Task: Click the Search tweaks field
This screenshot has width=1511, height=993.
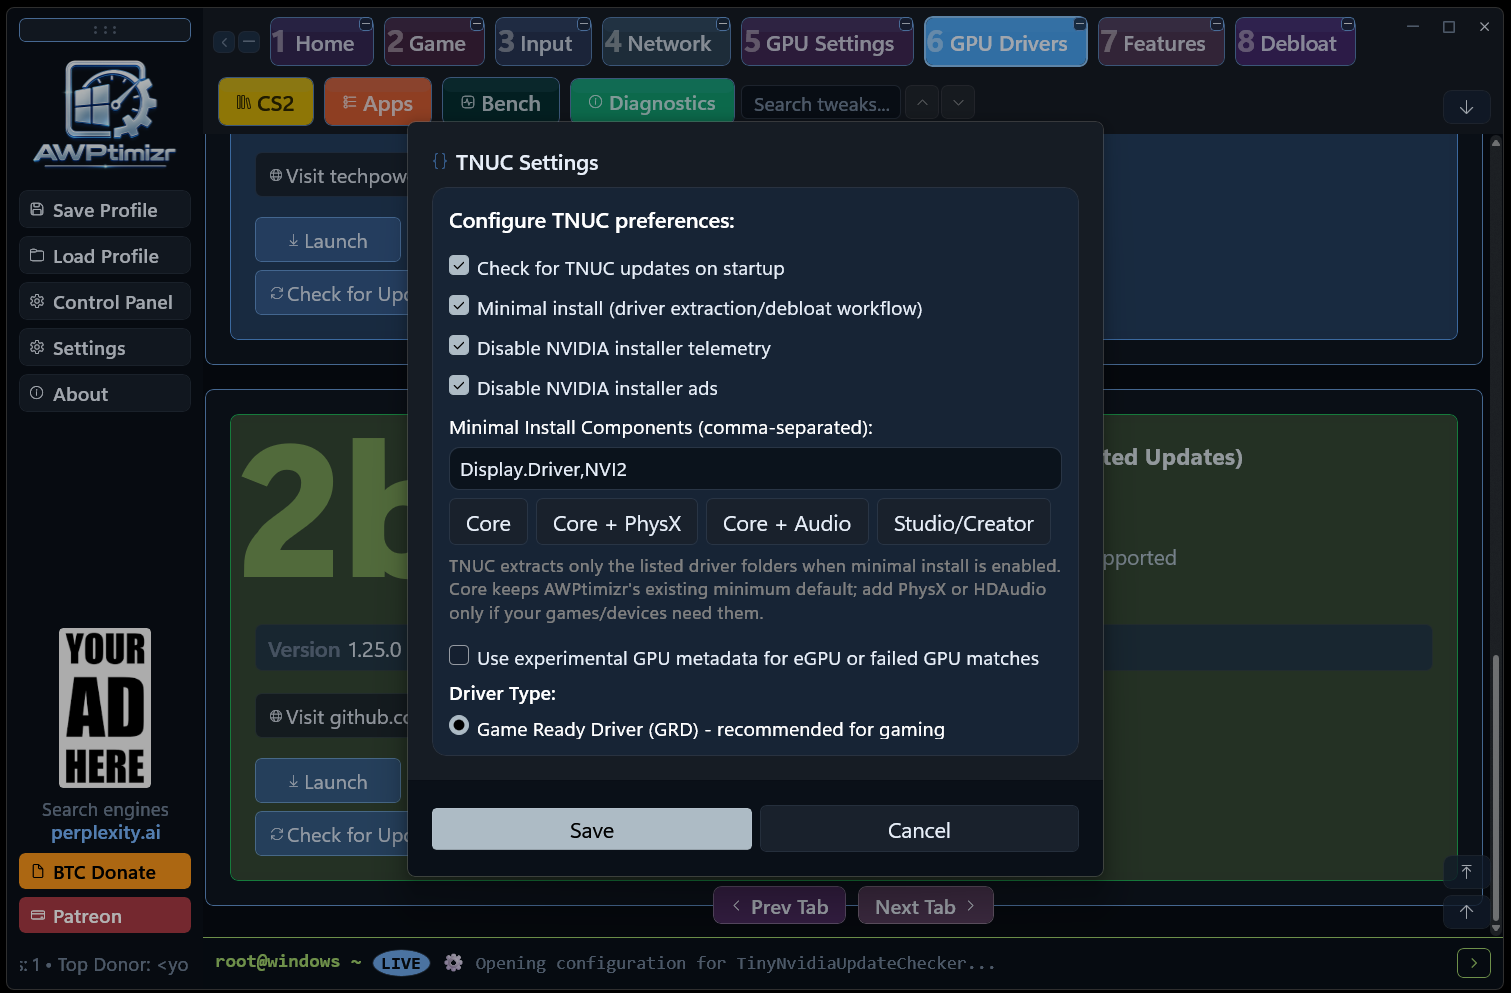Action: (x=821, y=104)
